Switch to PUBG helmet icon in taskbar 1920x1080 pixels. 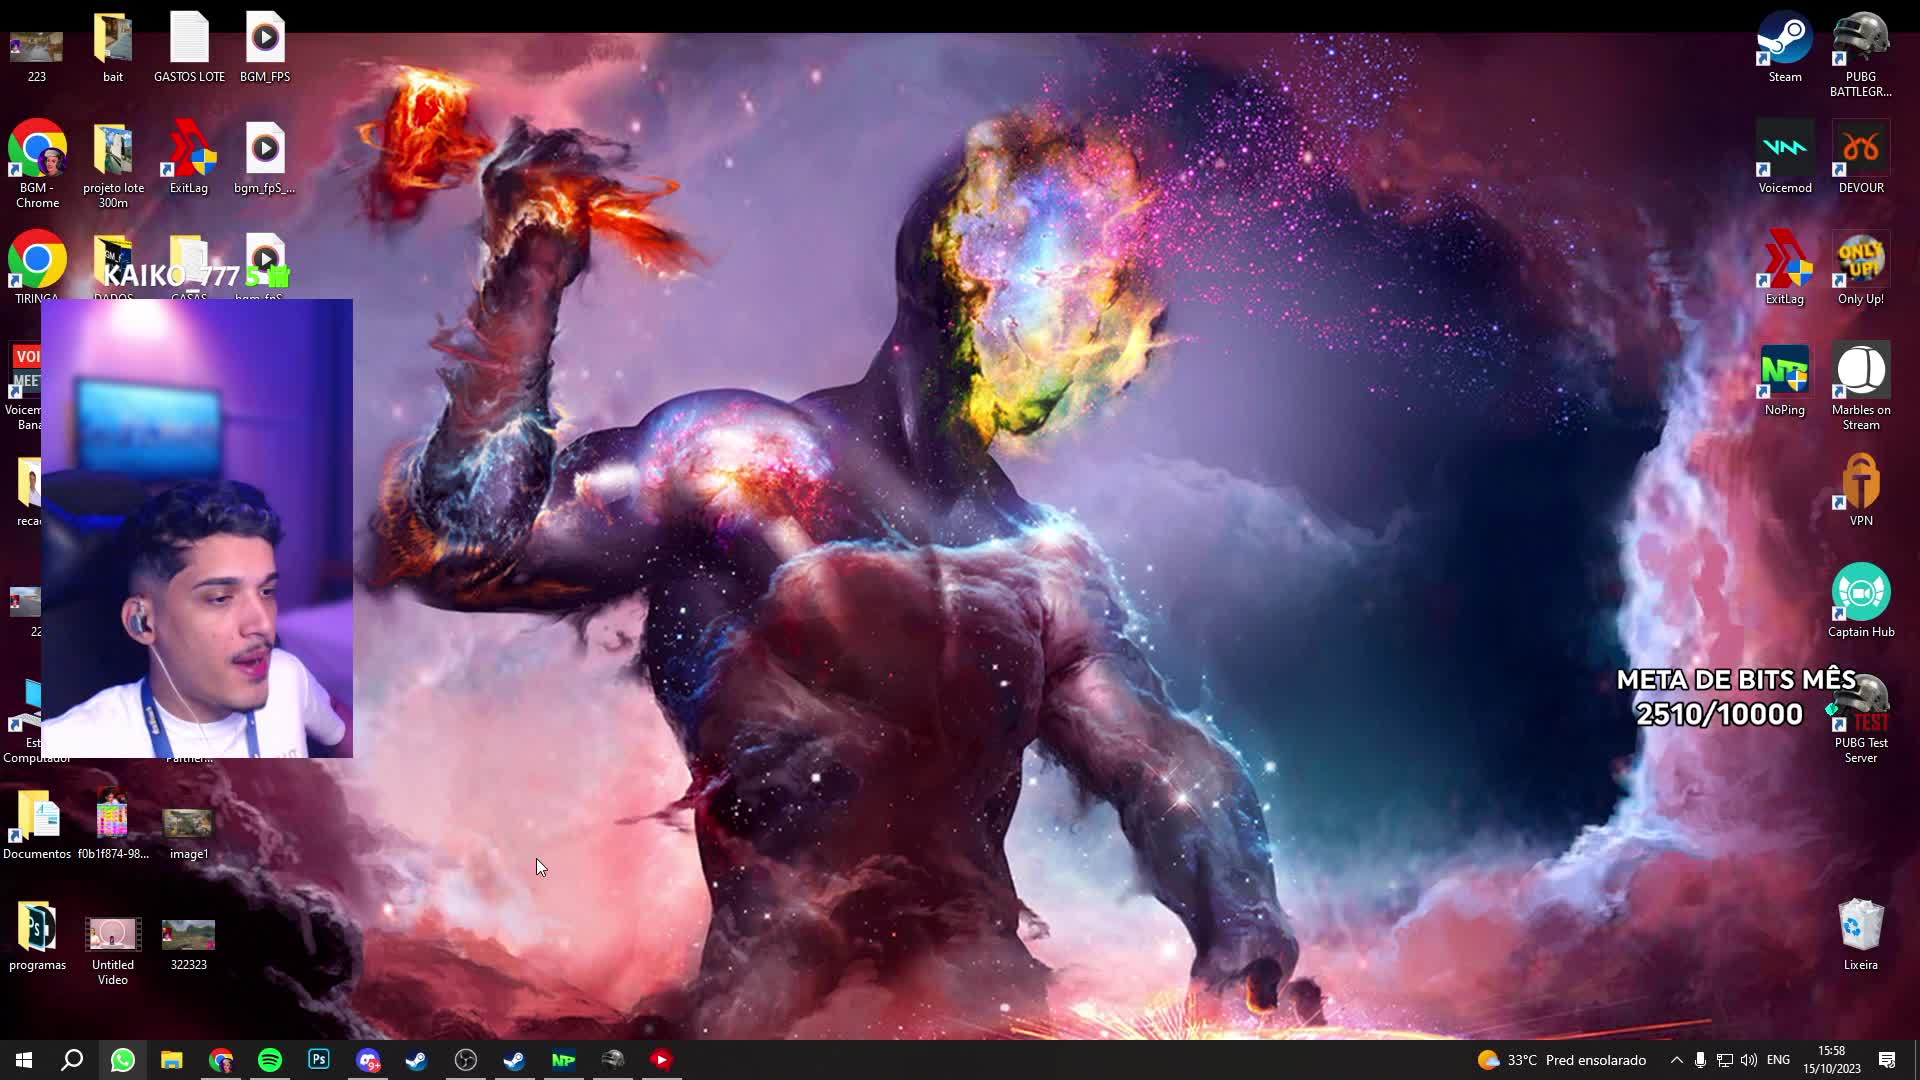coord(613,1060)
